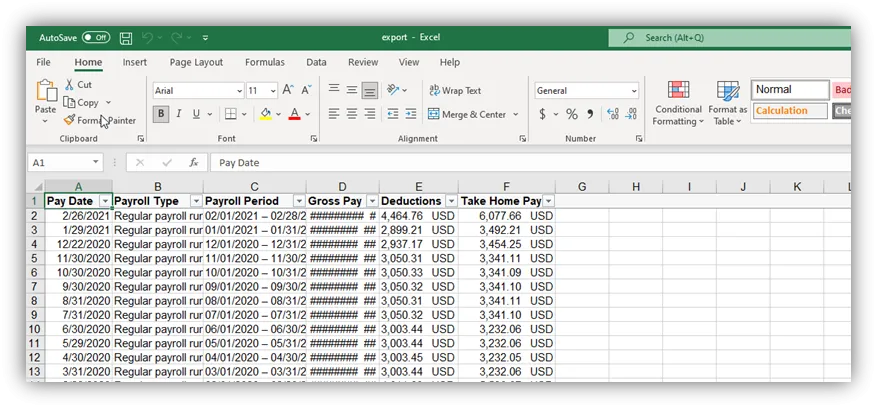Toggle Bold formatting button
Viewport: 876px width, 407px height.
click(161, 114)
